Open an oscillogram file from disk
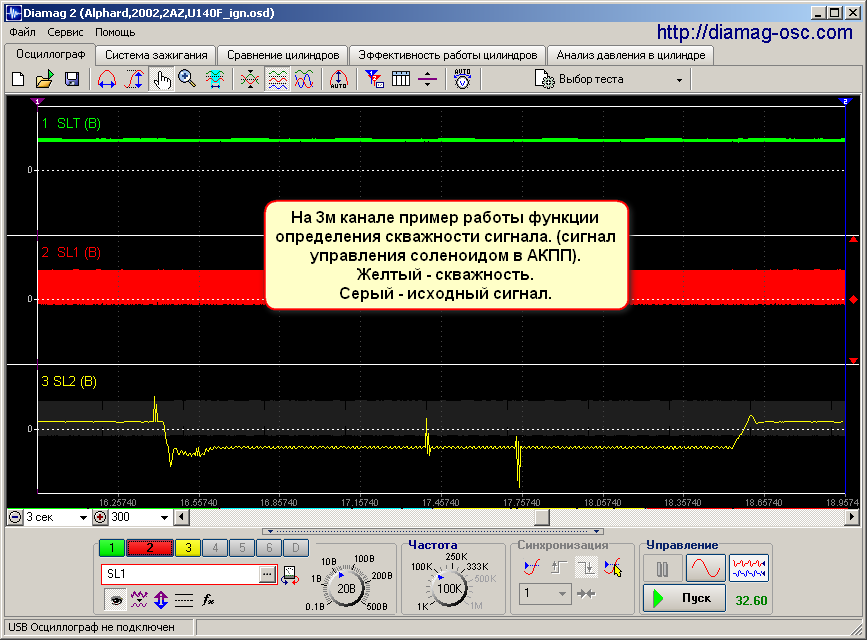Viewport: 867px width, 640px height. (x=44, y=80)
